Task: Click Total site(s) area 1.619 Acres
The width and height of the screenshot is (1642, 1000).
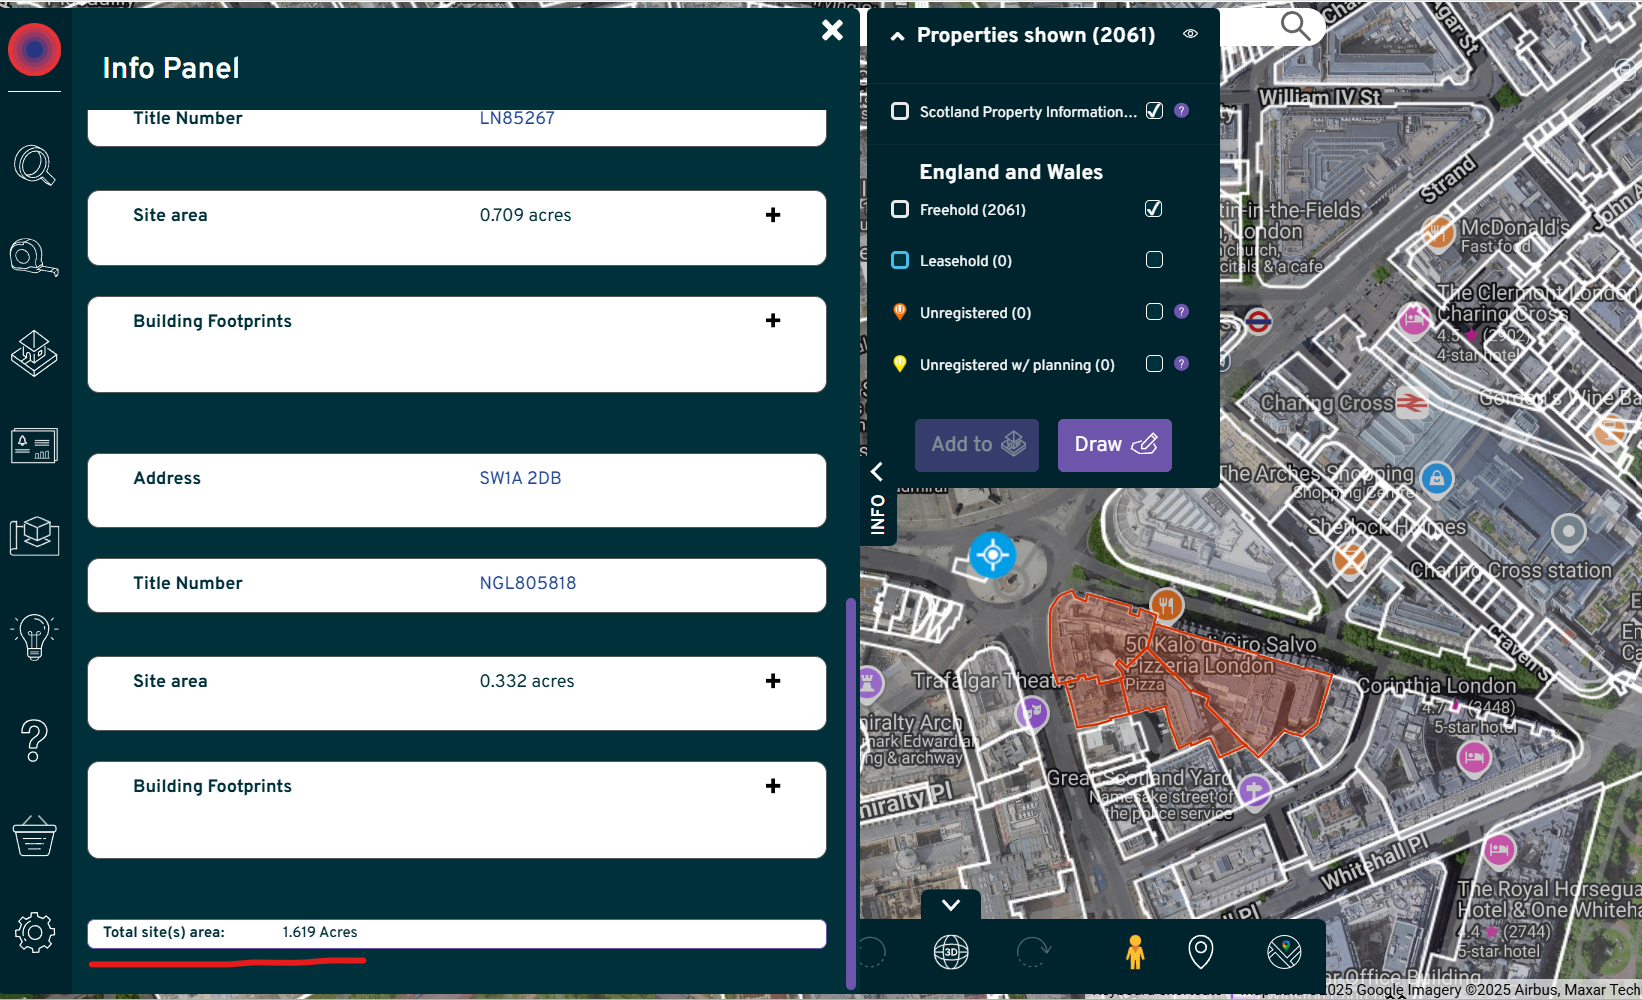Action: tap(457, 933)
